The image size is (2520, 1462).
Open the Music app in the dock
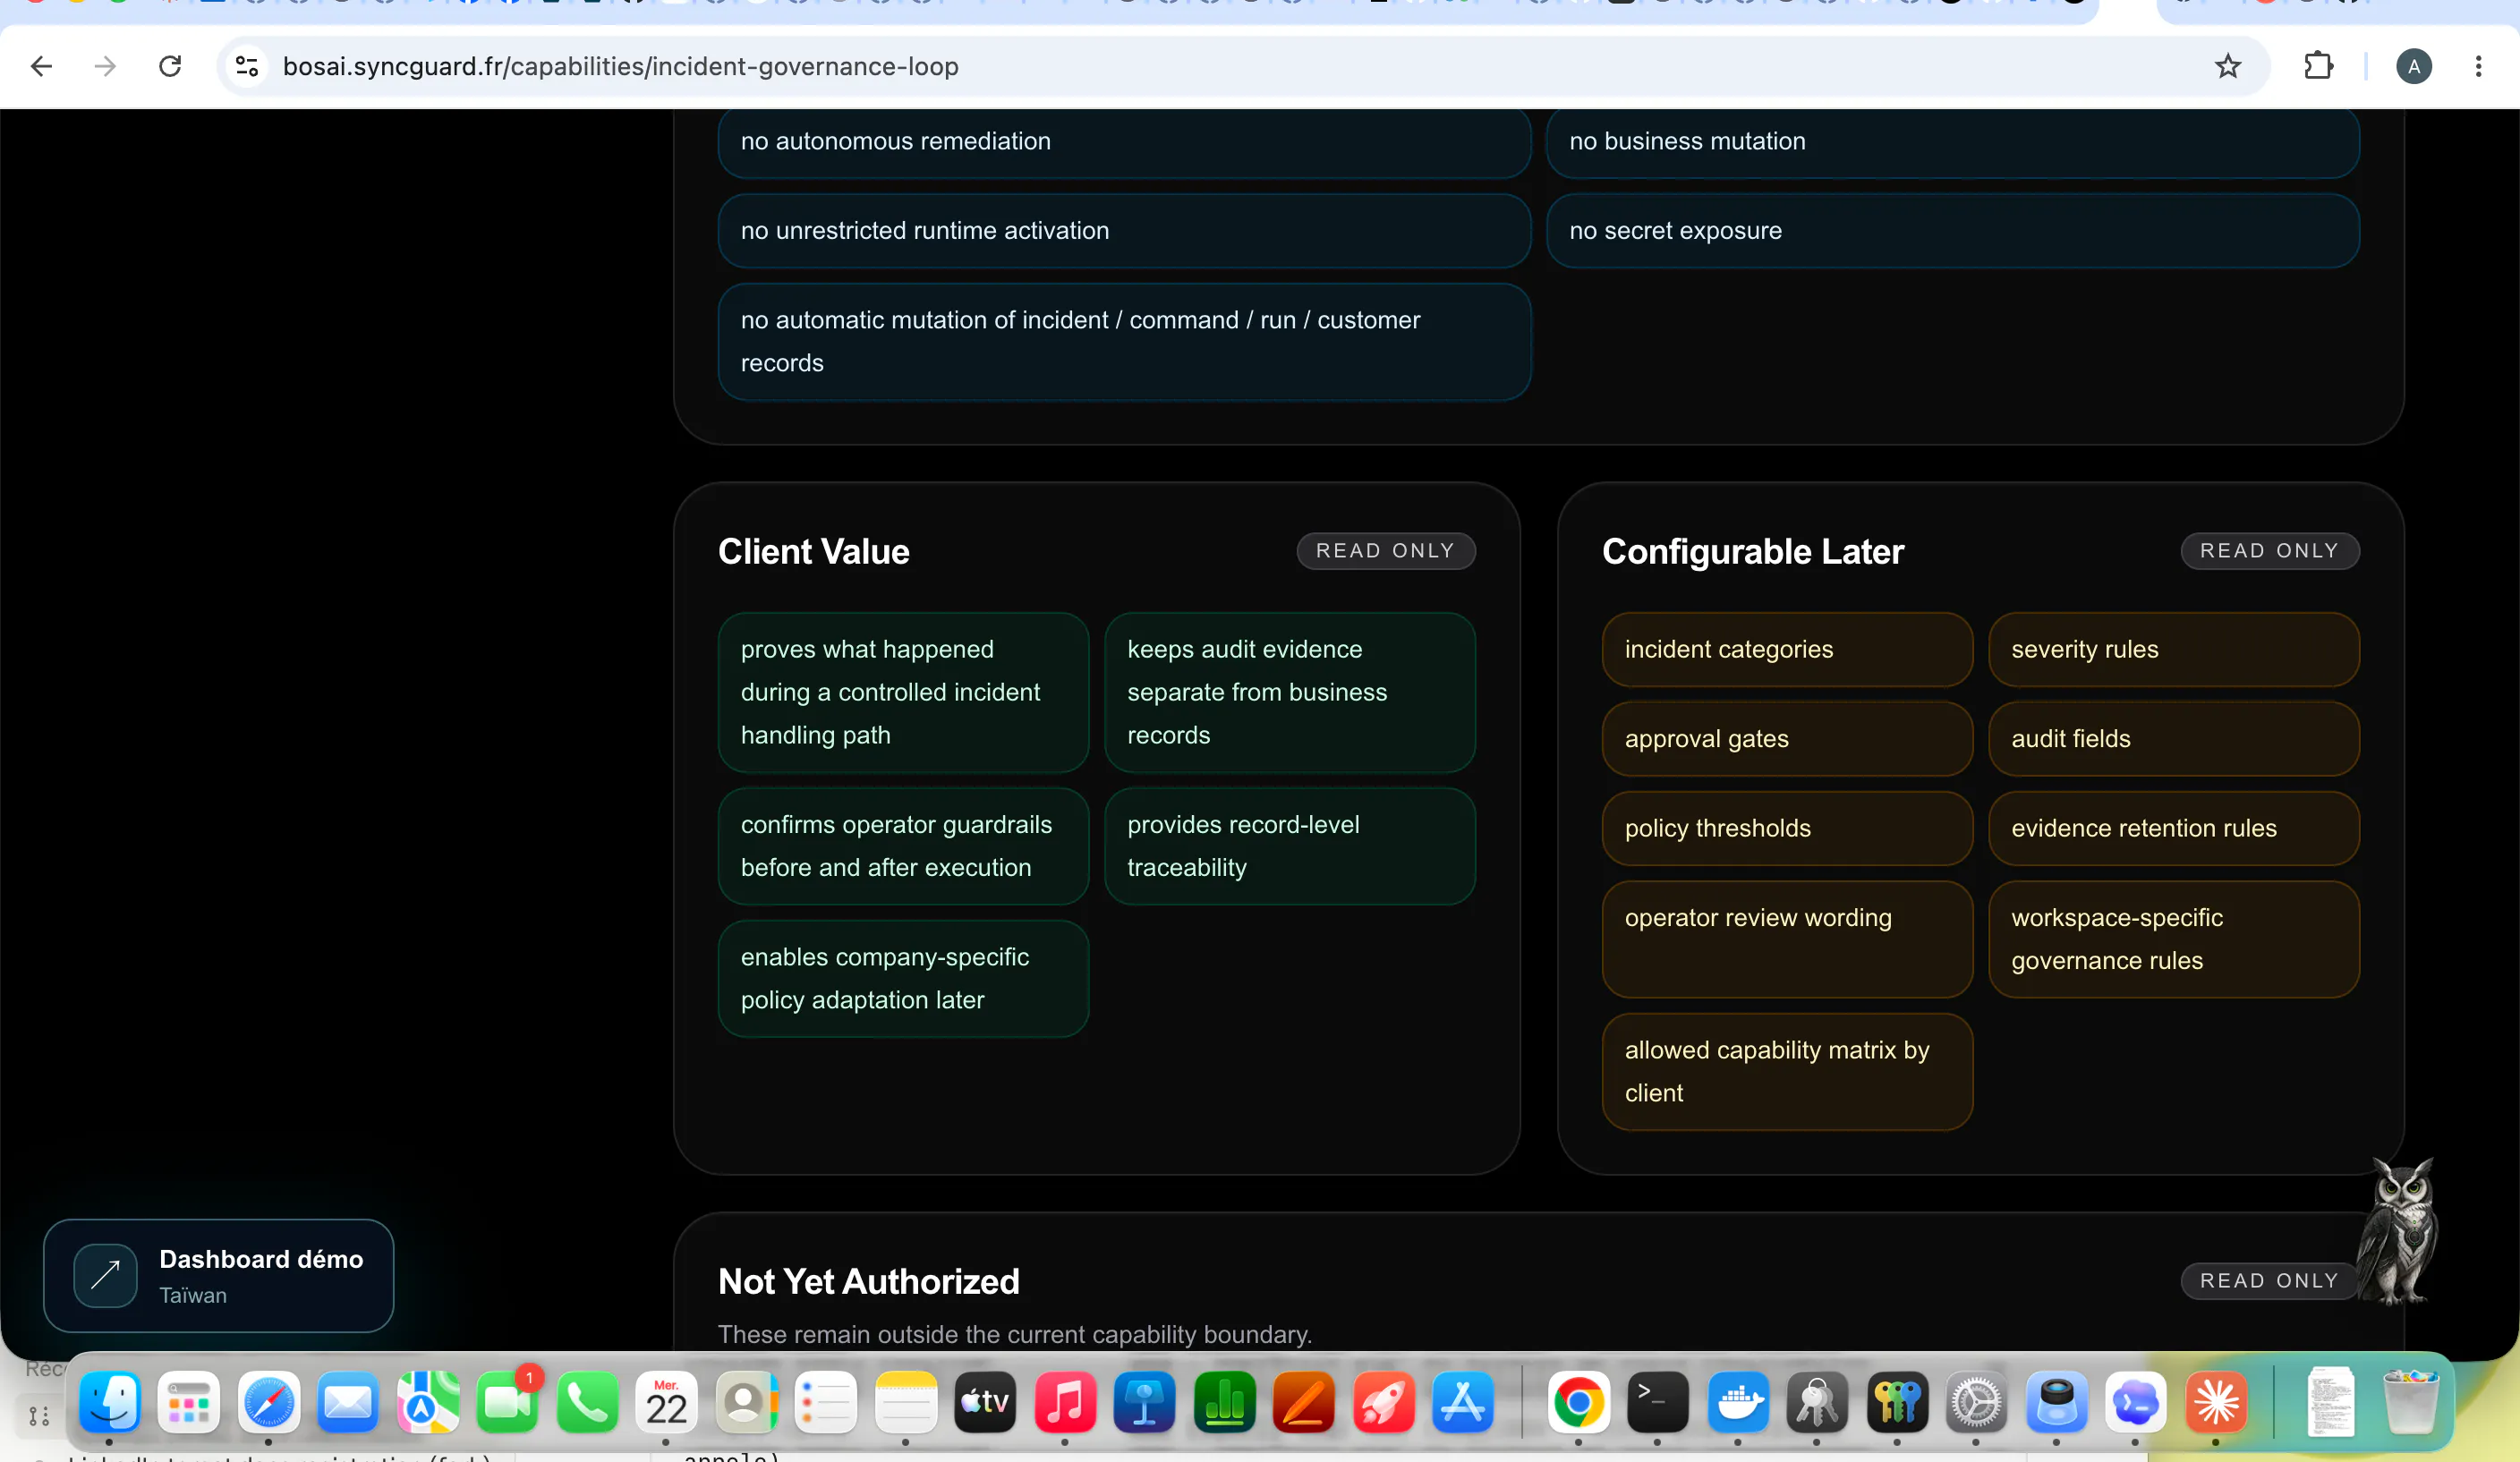tap(1065, 1401)
